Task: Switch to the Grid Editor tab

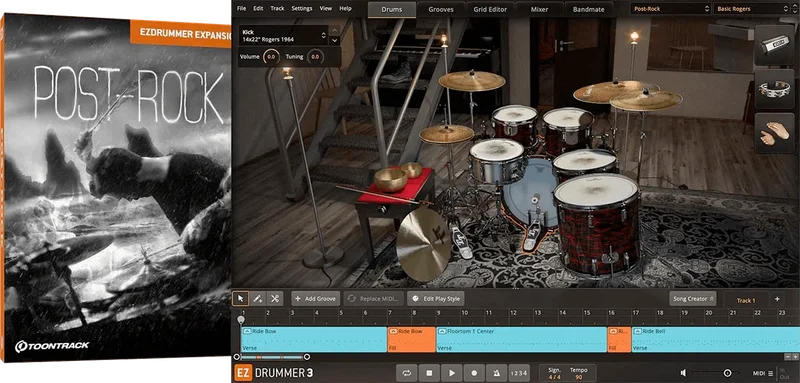Action: [490, 9]
